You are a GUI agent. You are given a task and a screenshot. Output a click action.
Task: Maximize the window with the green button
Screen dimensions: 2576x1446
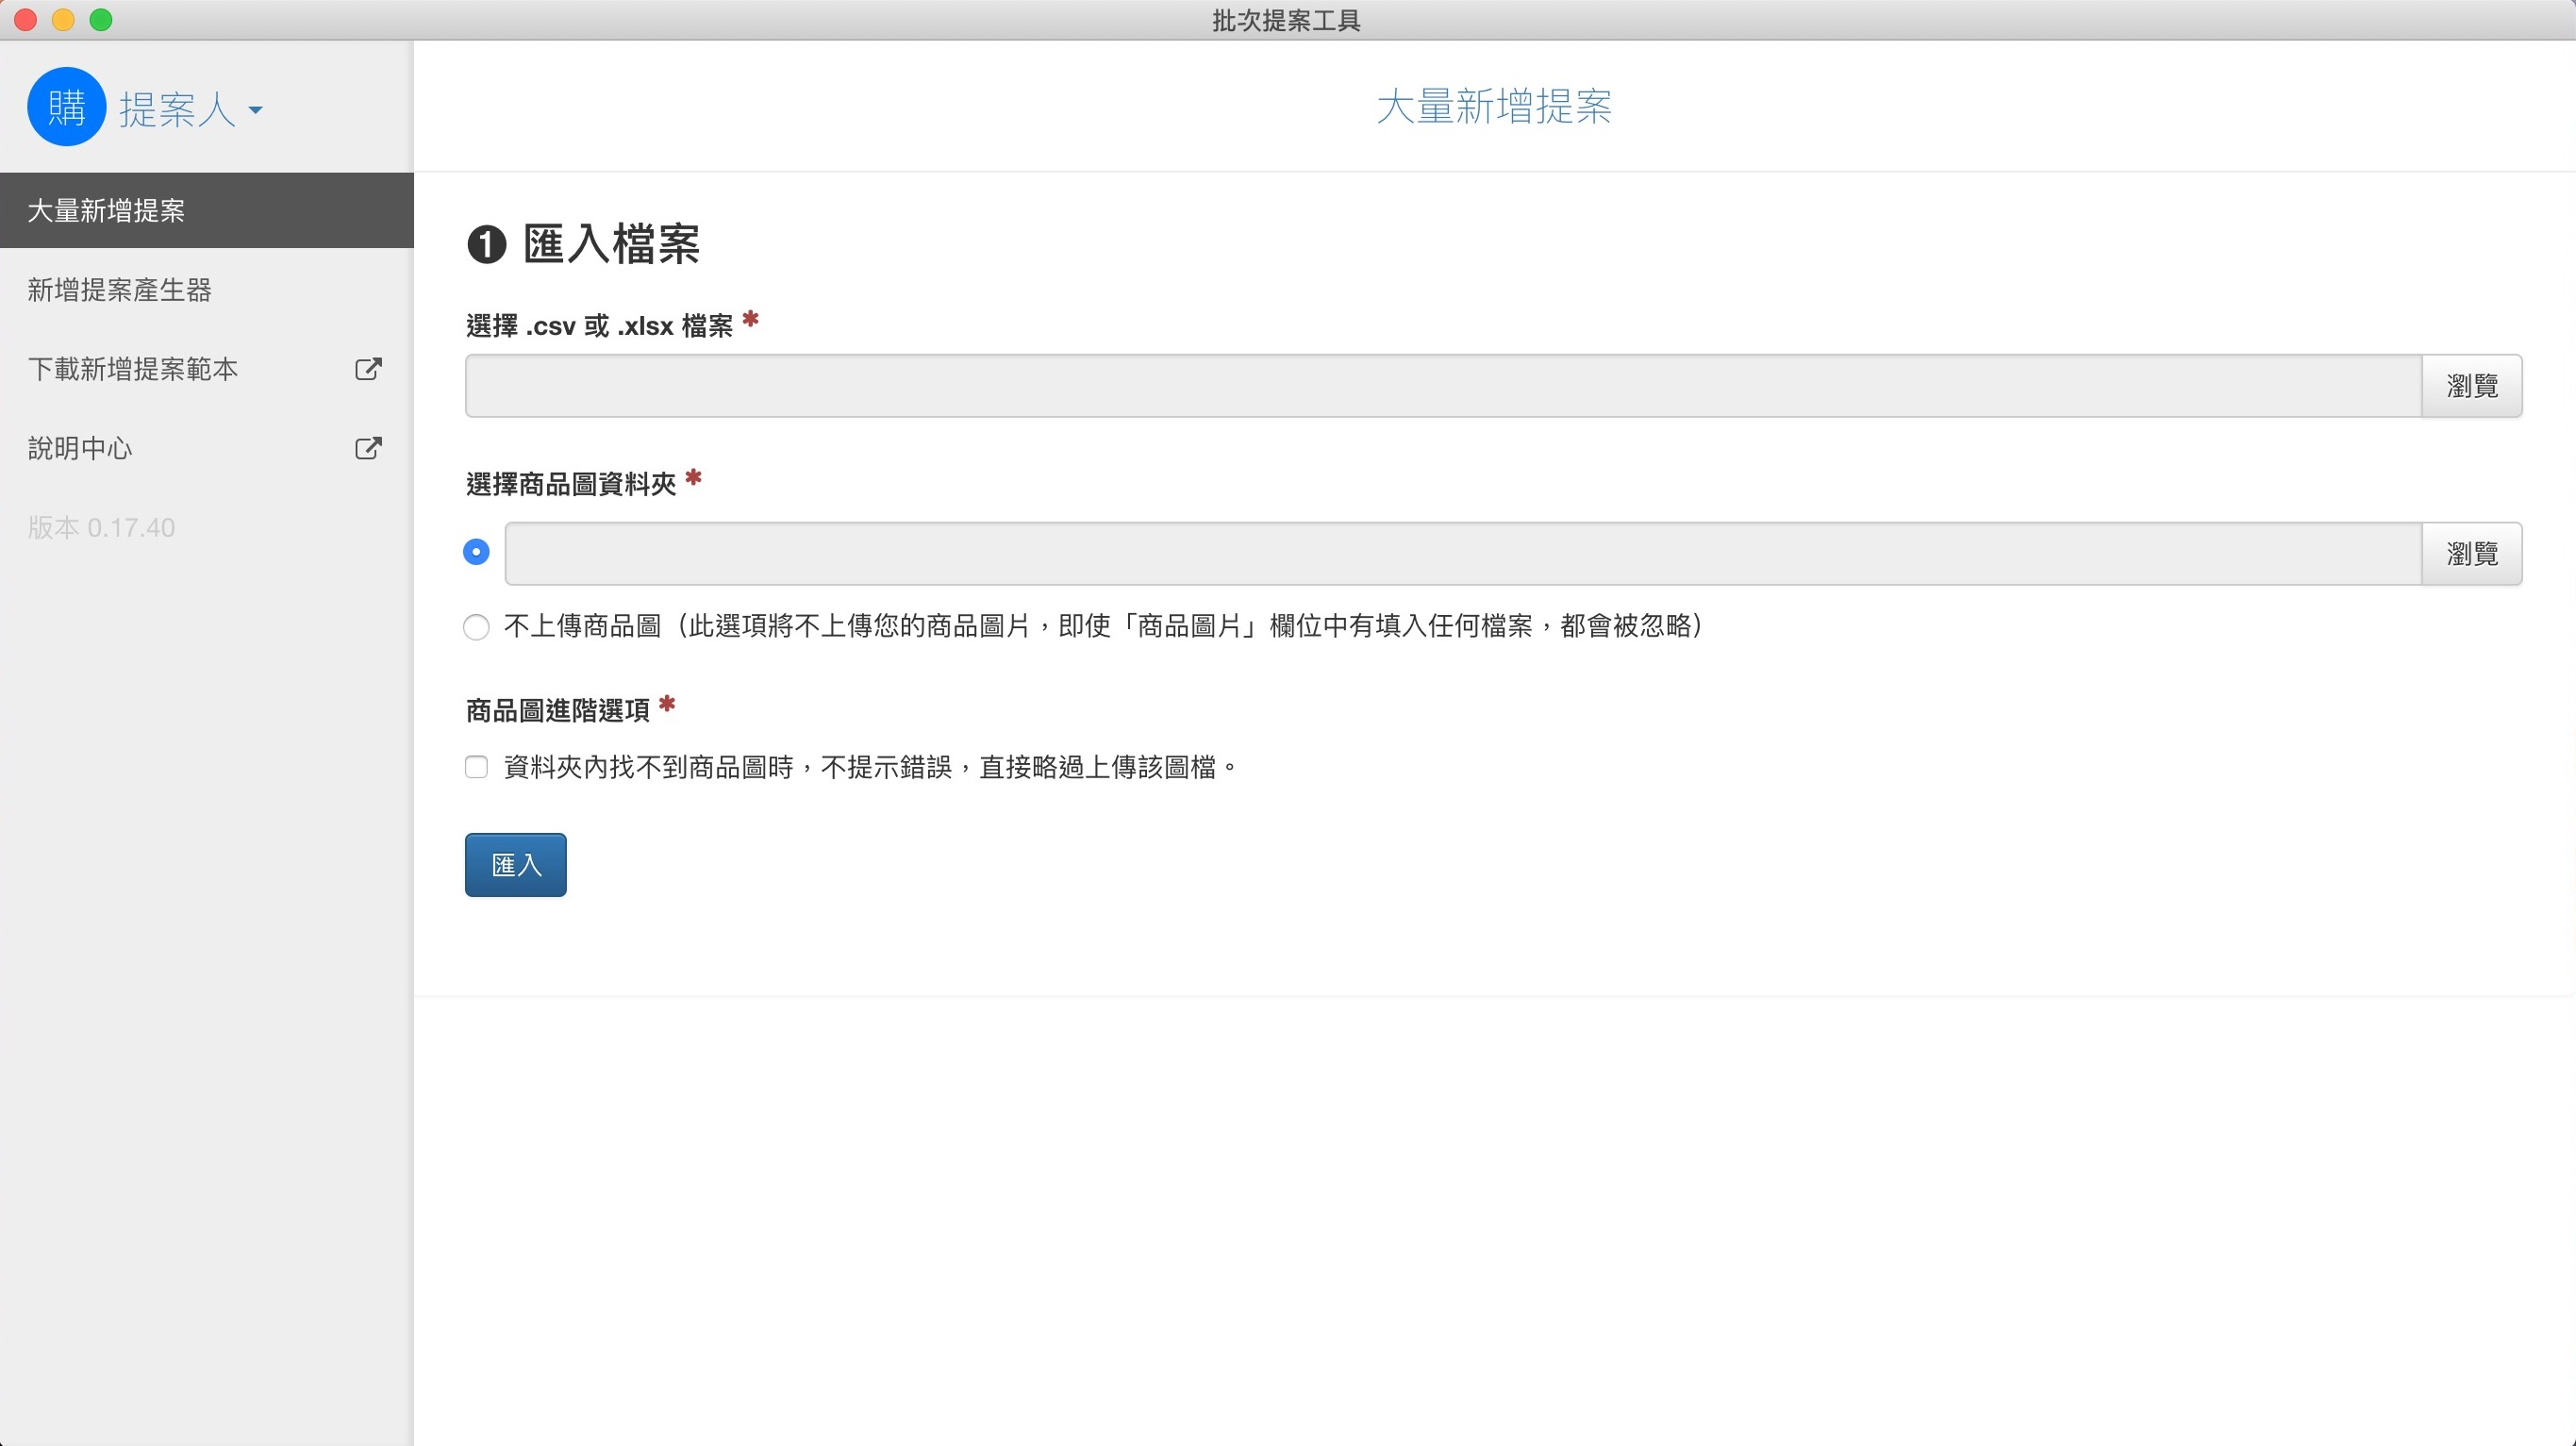101,20
